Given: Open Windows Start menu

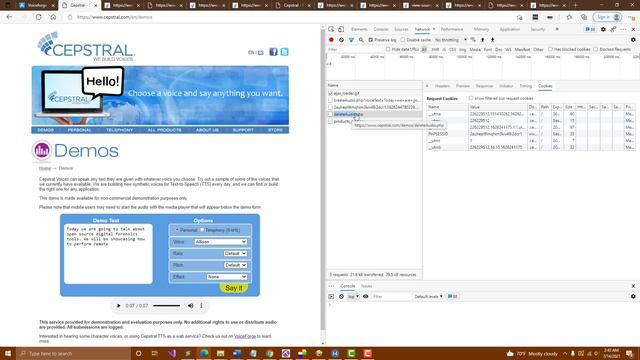Looking at the screenshot, I should point(8,353).
